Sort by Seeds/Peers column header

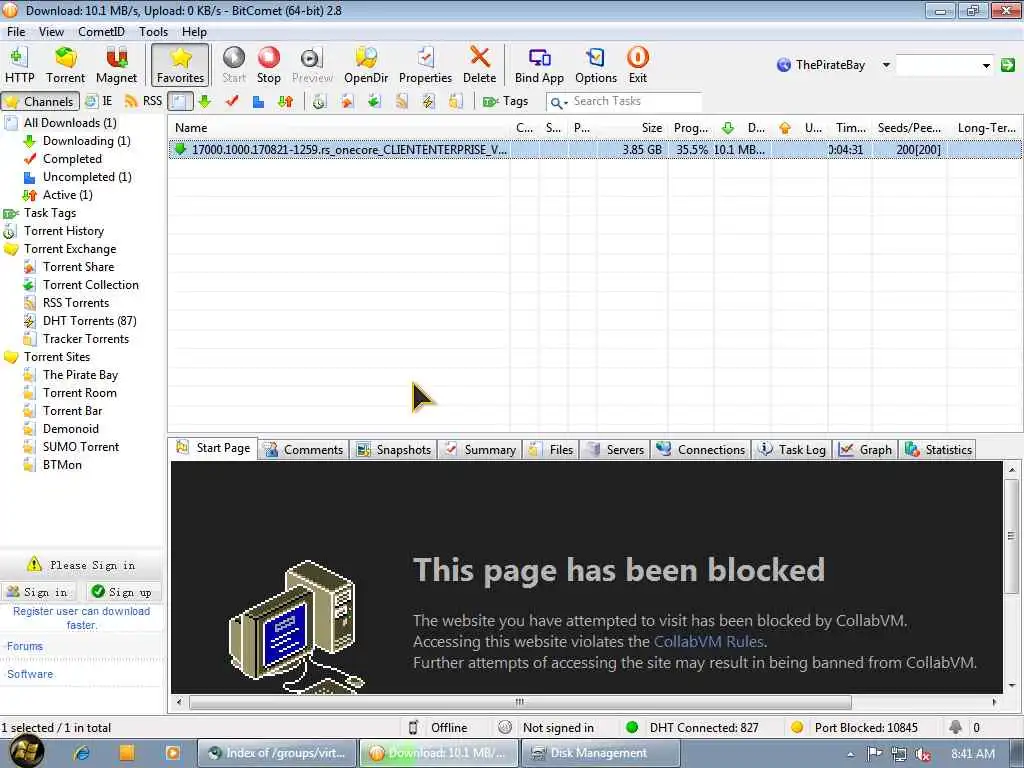910,127
